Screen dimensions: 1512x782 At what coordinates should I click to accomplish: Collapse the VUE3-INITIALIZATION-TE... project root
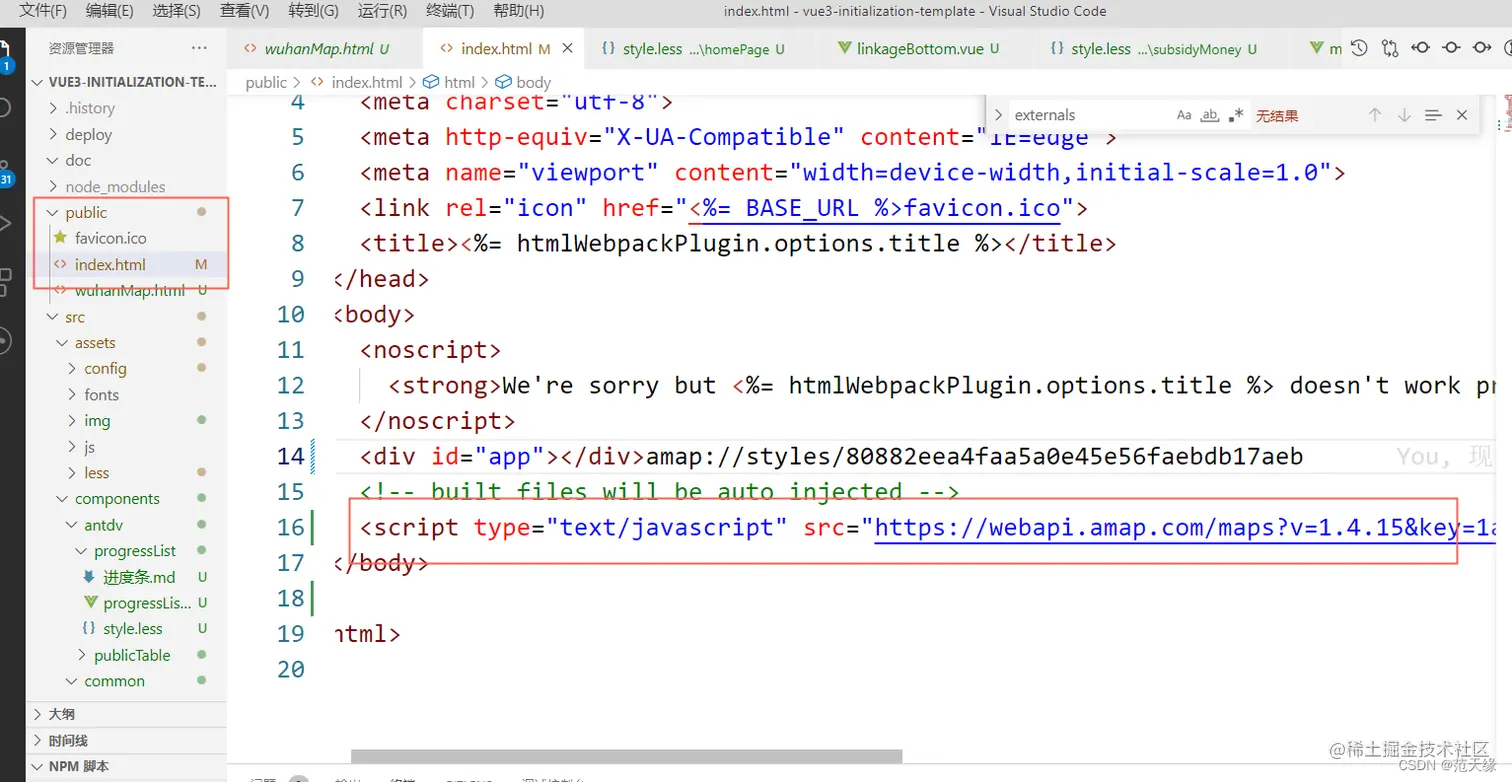(x=125, y=82)
